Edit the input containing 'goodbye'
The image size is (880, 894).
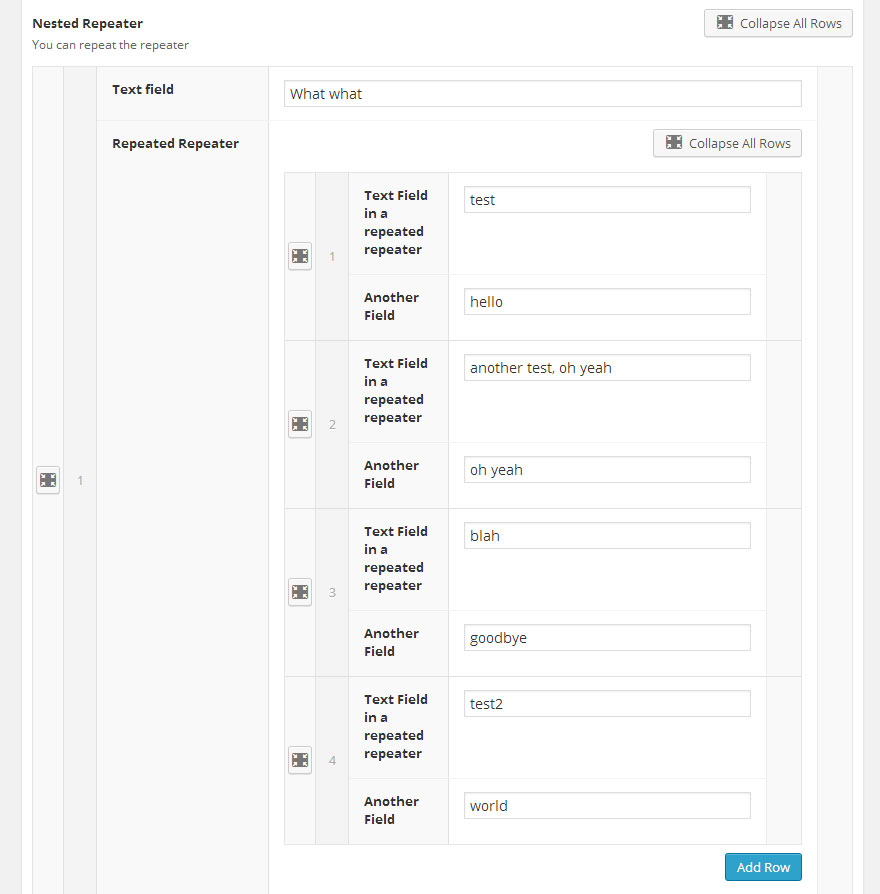(607, 637)
